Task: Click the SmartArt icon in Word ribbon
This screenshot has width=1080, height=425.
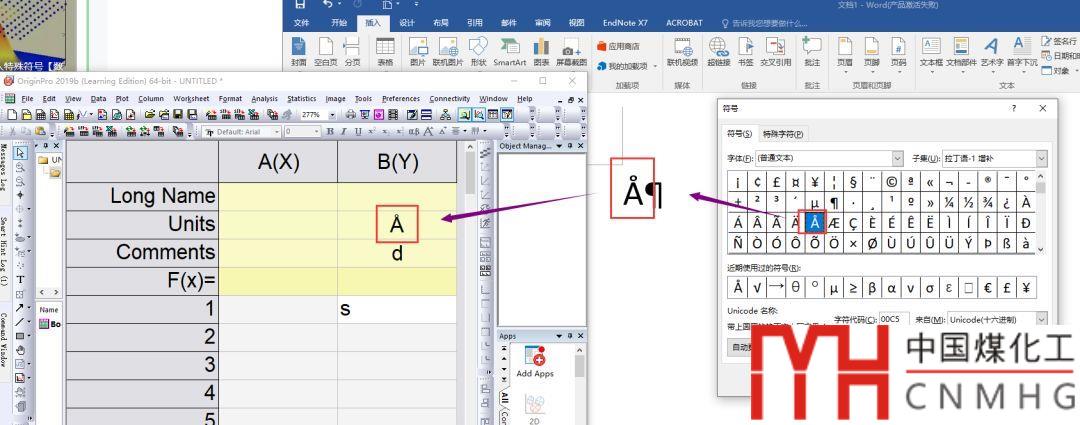Action: (510, 49)
